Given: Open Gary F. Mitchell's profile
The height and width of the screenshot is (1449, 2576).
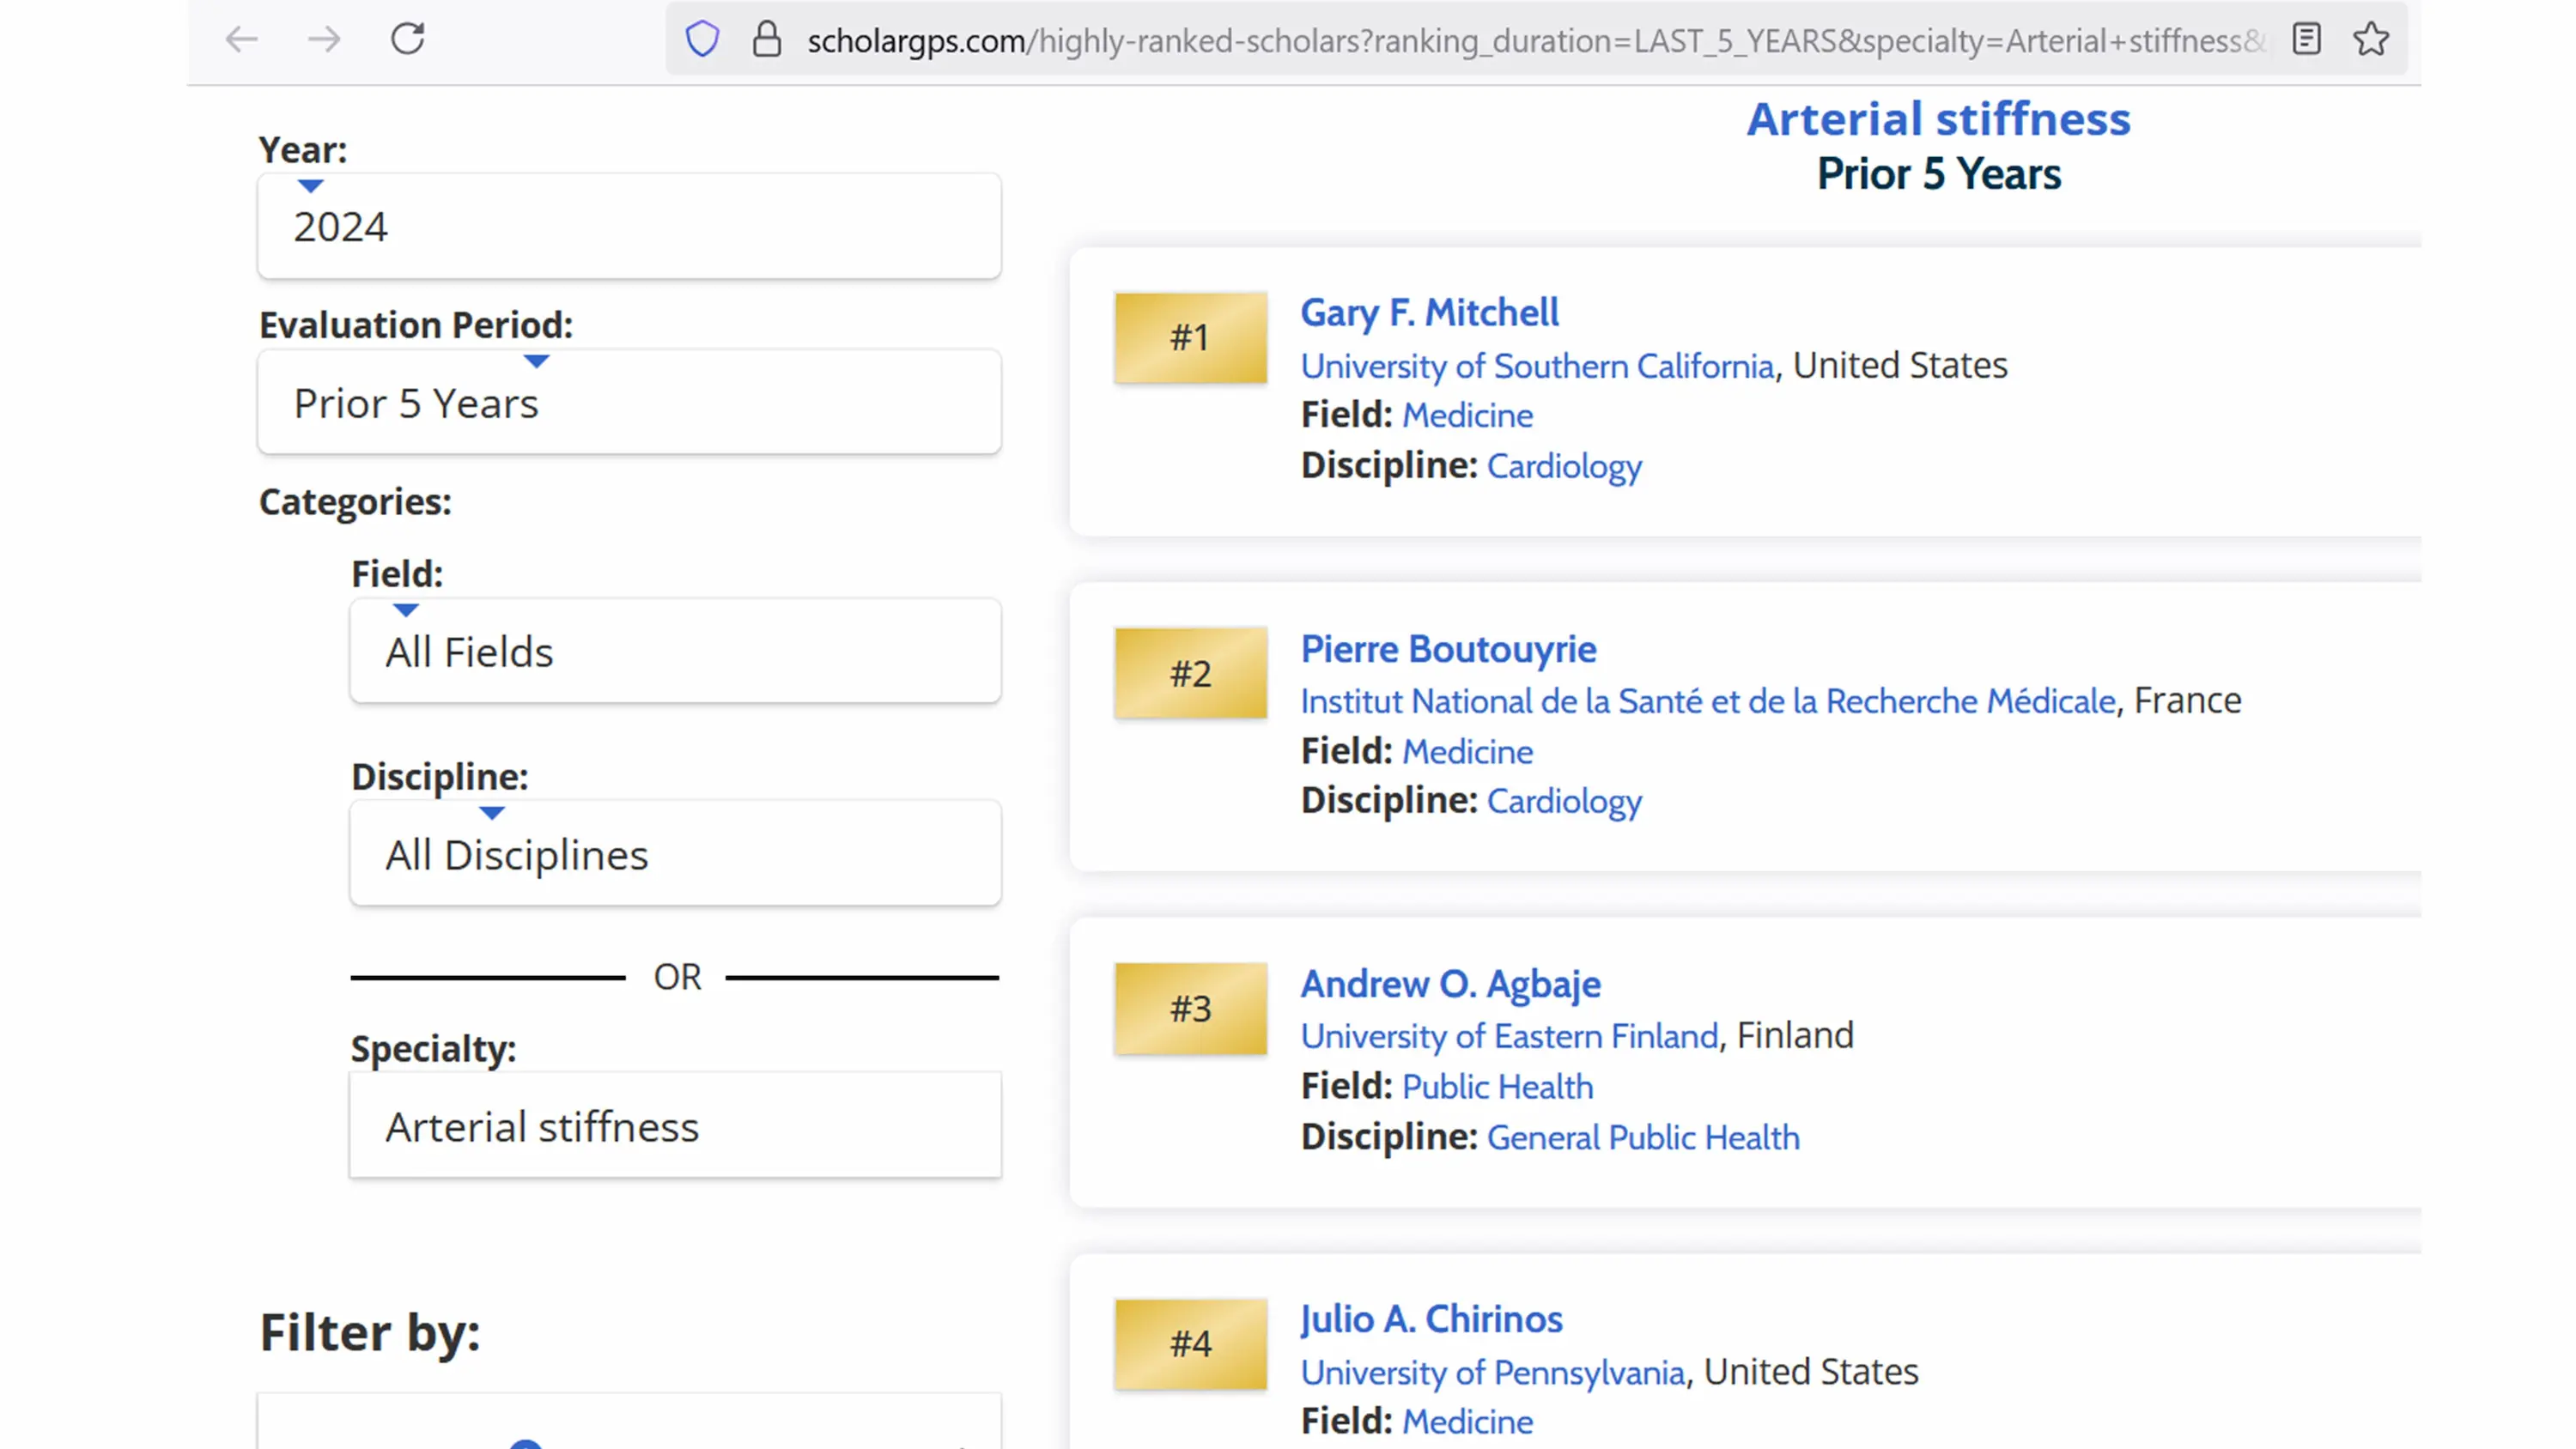Looking at the screenshot, I should point(1429,313).
